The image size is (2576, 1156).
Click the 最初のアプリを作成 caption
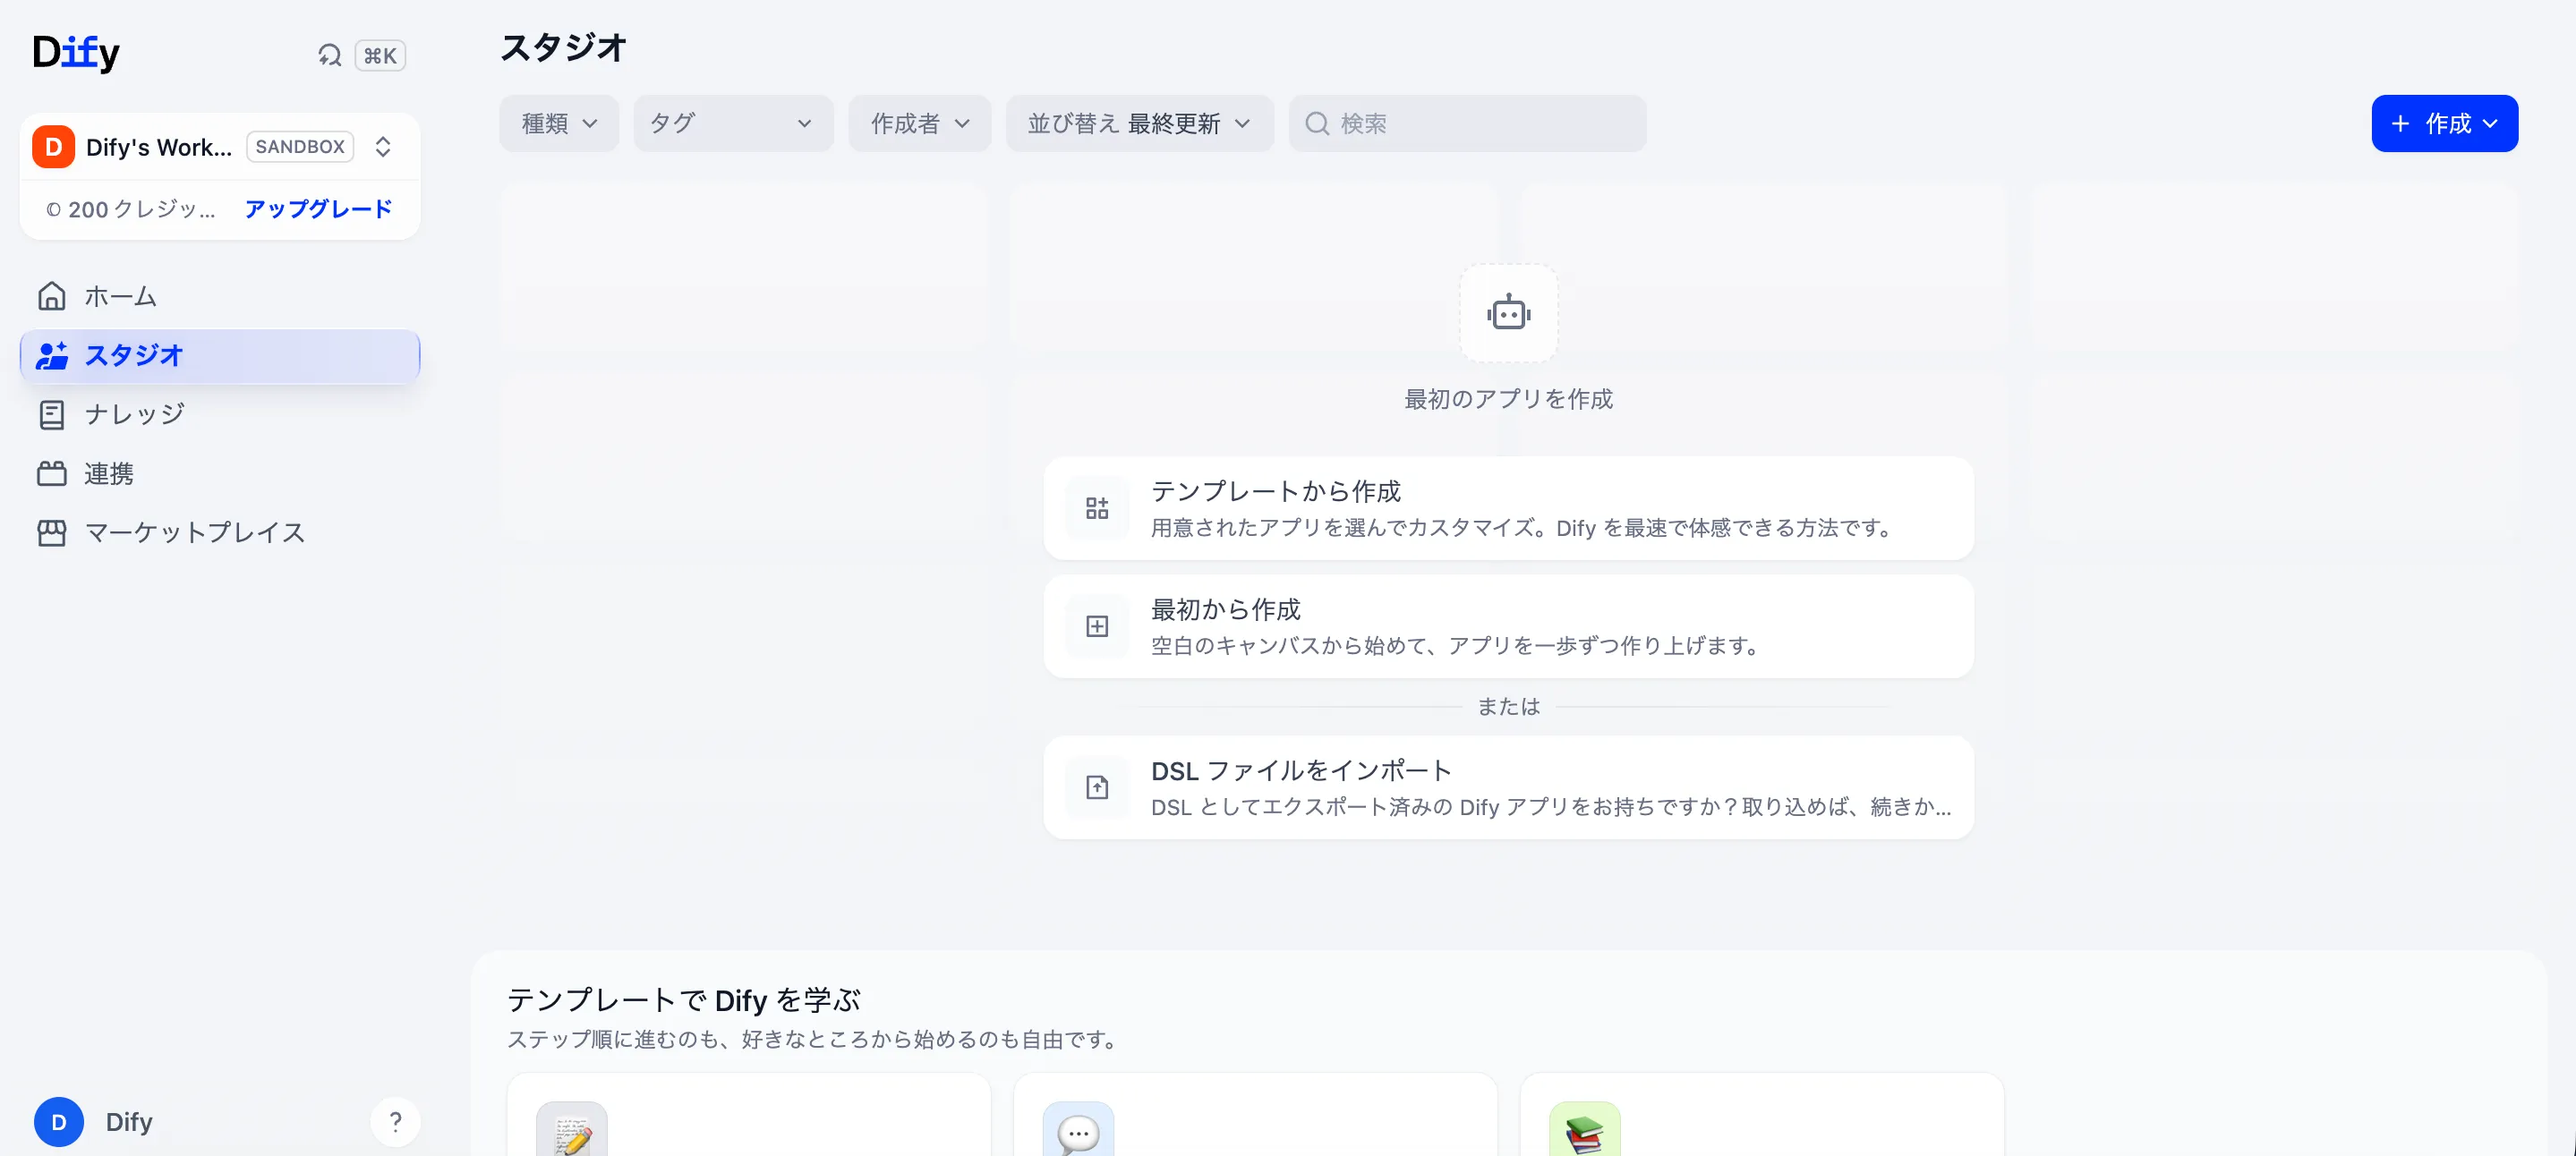pyautogui.click(x=1508, y=399)
